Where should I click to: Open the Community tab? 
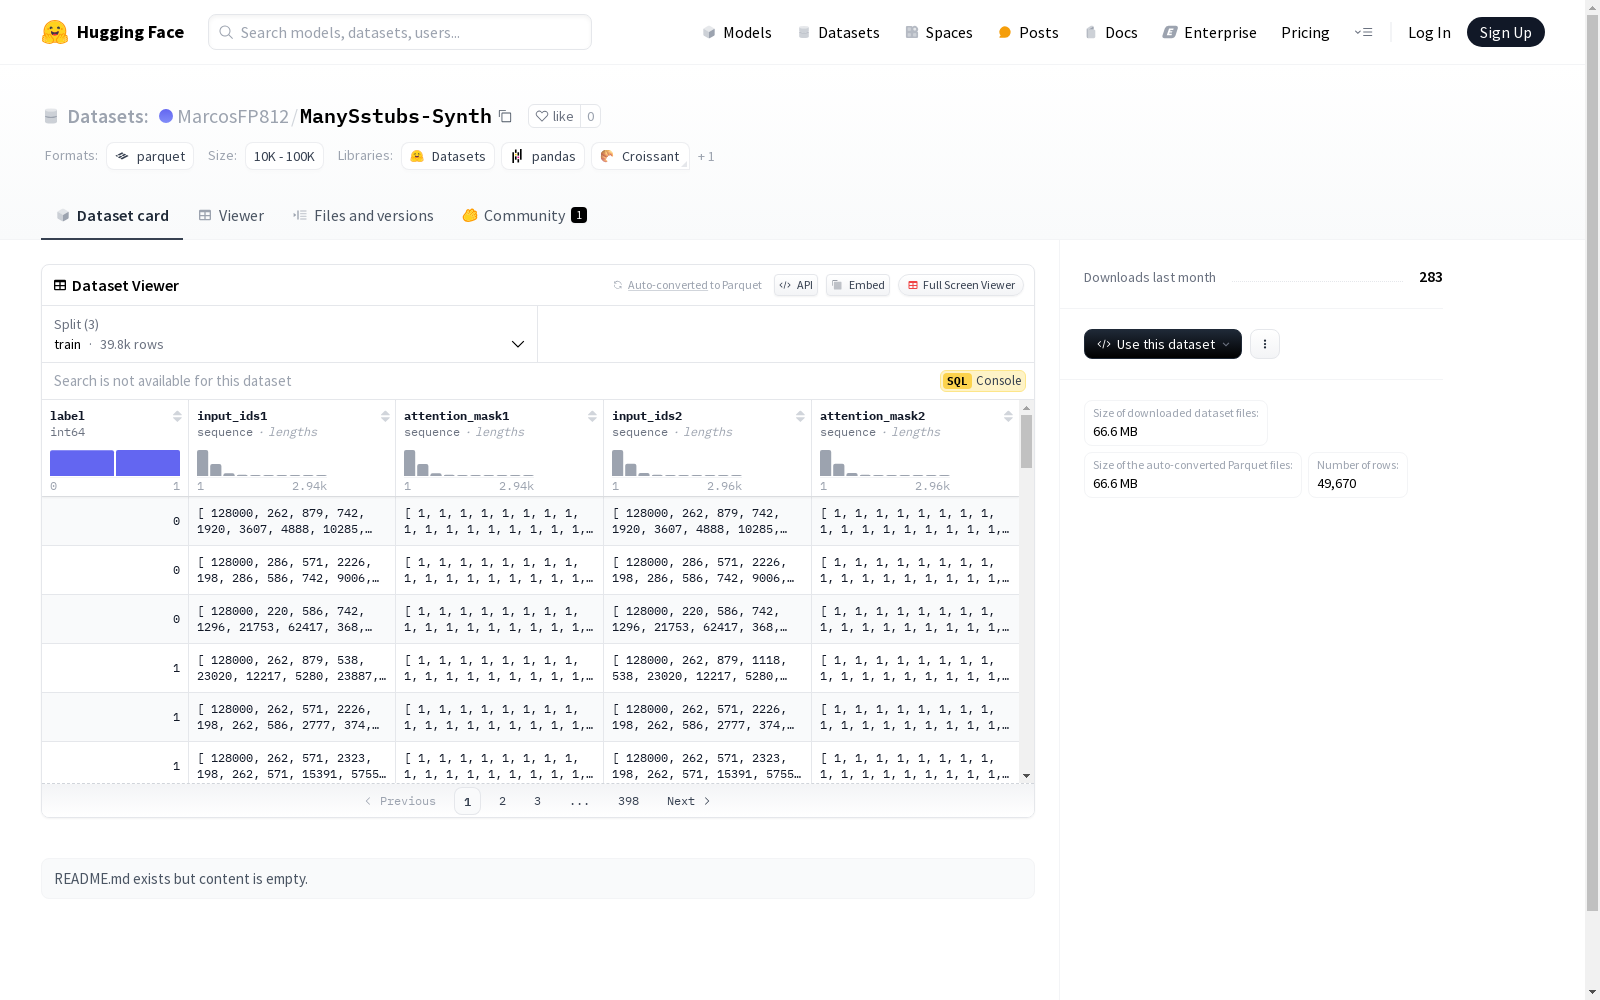(524, 215)
